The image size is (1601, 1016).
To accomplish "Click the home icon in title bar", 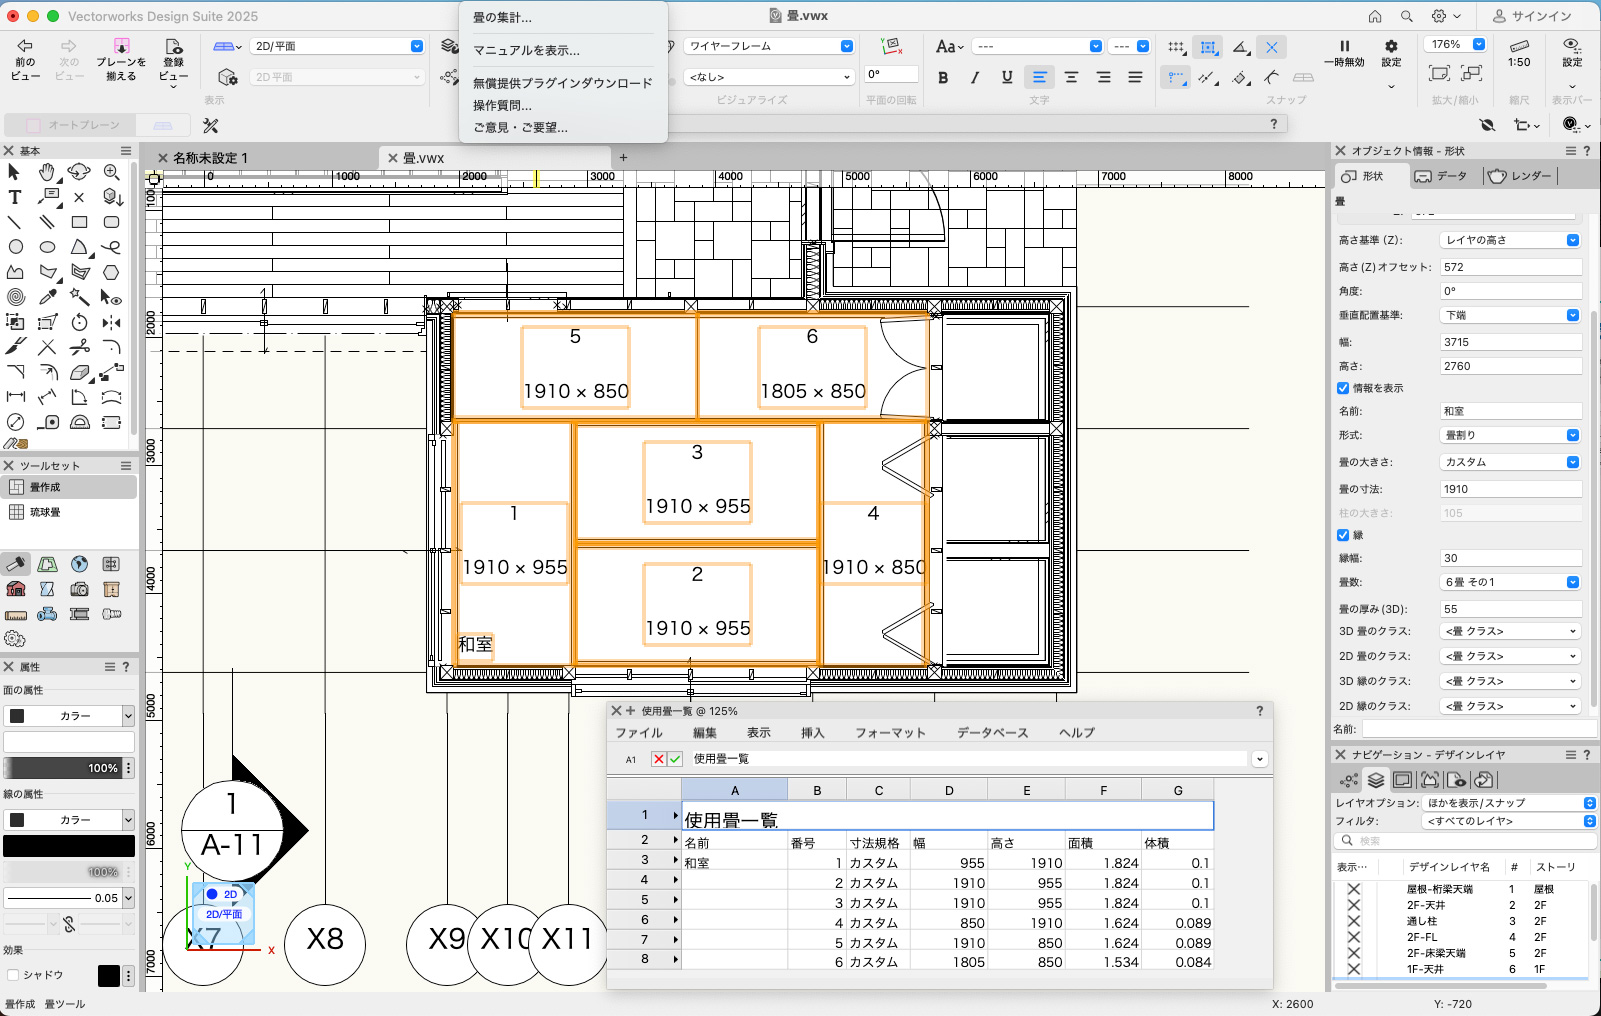I will point(1375,16).
